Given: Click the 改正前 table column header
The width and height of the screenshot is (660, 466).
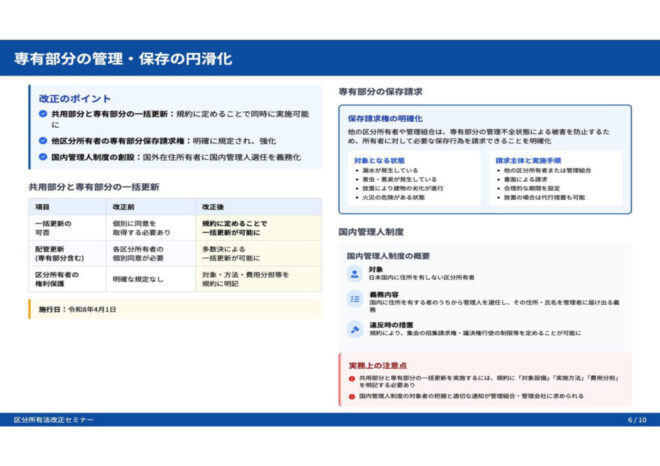Looking at the screenshot, I should click(x=123, y=205).
